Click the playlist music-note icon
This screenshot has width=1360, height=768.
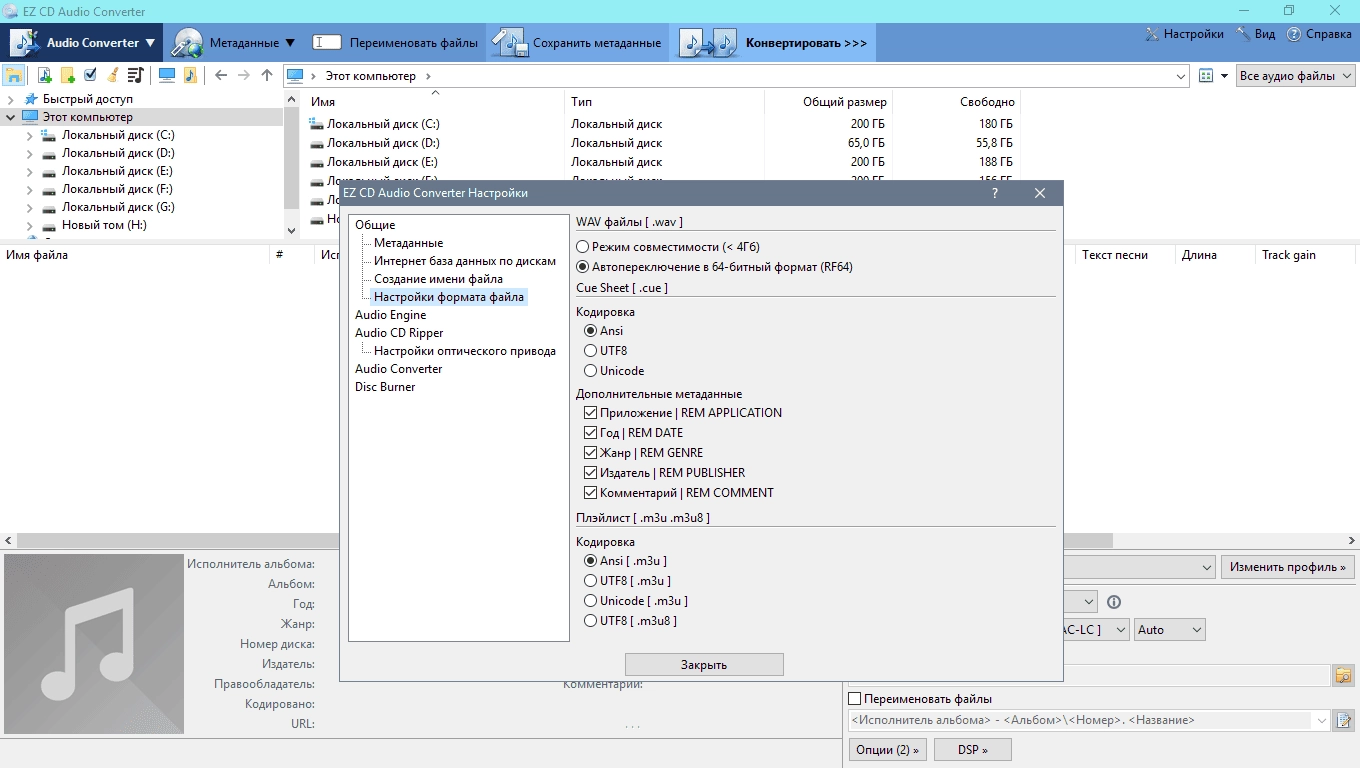135,75
